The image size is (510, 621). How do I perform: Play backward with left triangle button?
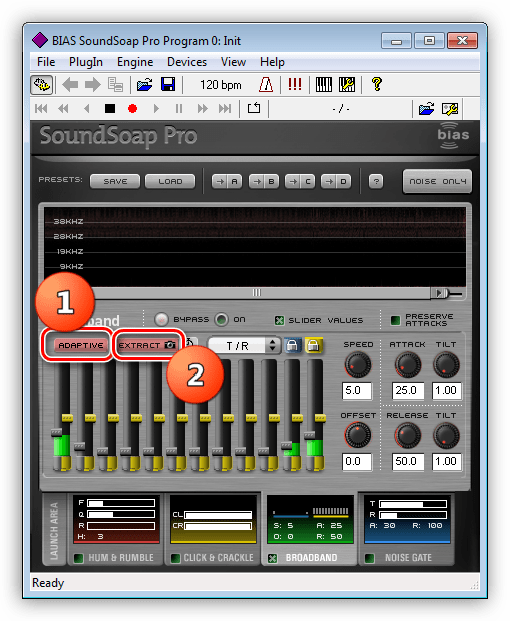(87, 109)
